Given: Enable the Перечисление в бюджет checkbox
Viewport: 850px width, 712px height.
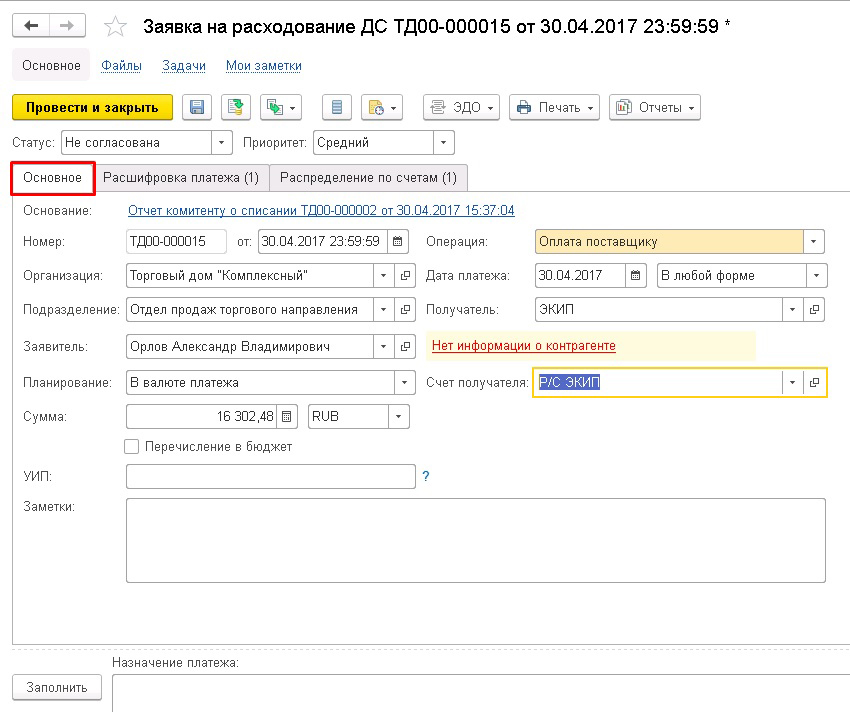Looking at the screenshot, I should click(x=132, y=447).
